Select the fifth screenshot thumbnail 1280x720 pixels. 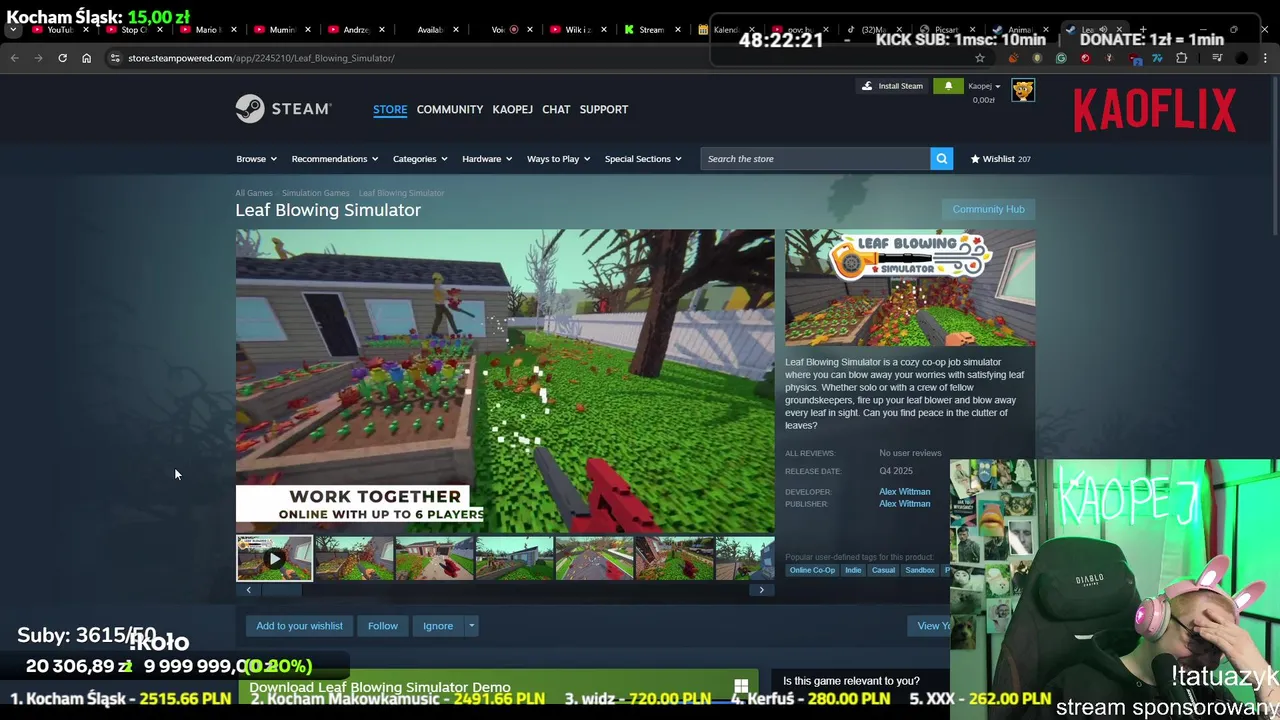pyautogui.click(x=594, y=559)
